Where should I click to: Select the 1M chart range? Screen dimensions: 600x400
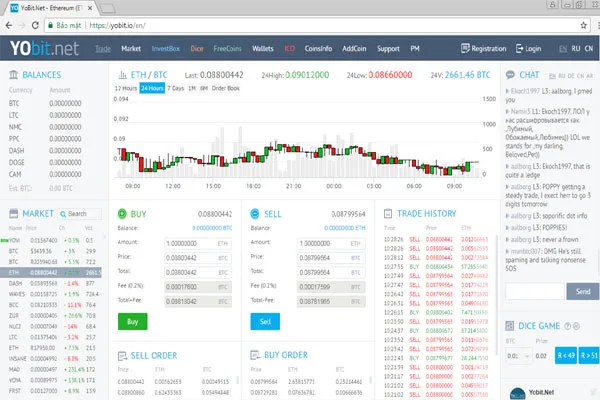[x=192, y=88]
